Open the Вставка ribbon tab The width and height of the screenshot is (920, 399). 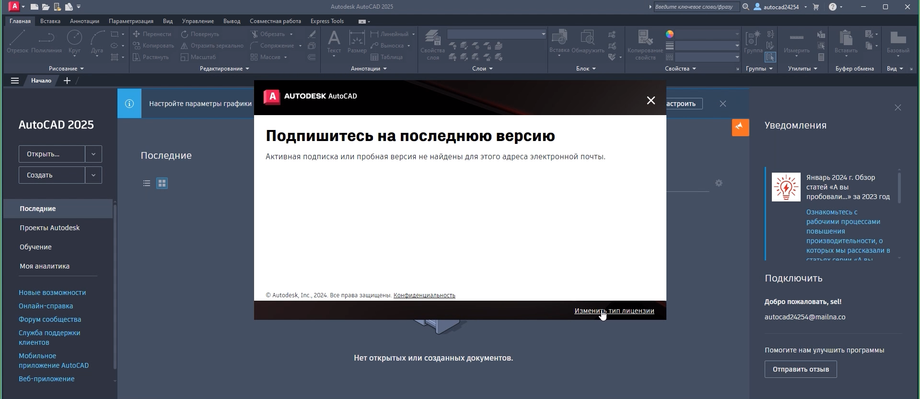coord(50,21)
